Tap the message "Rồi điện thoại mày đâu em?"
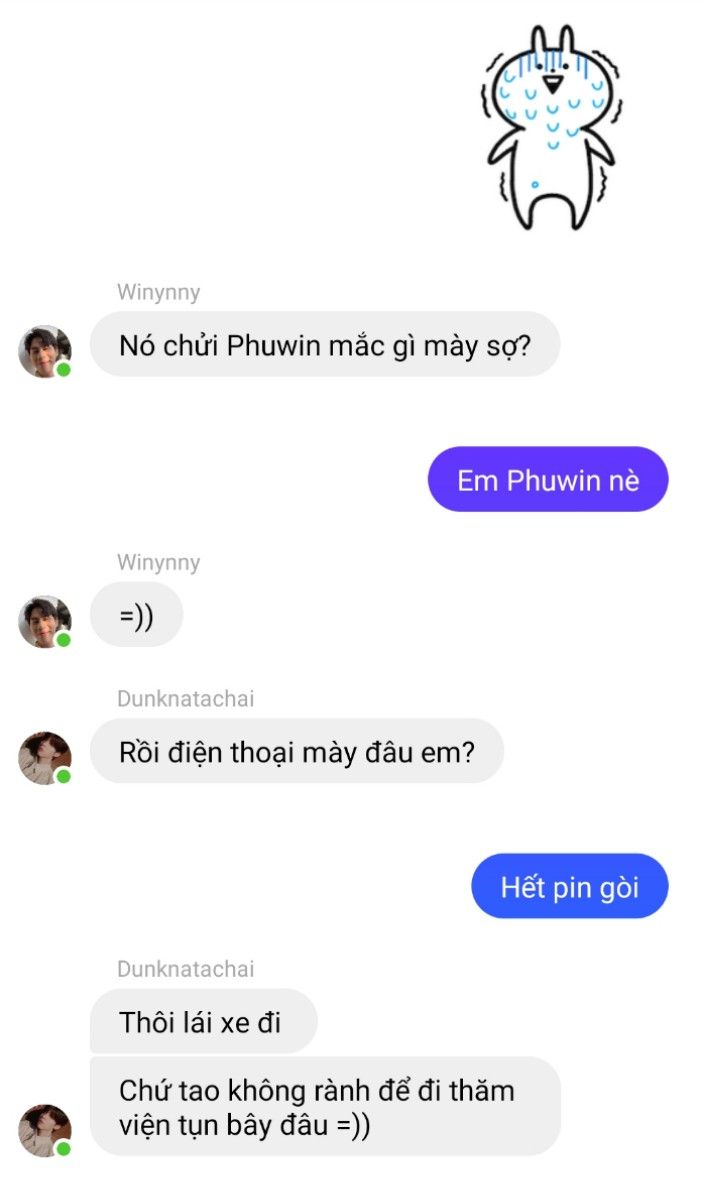Image resolution: width=706 pixels, height=1185 pixels. [x=296, y=751]
